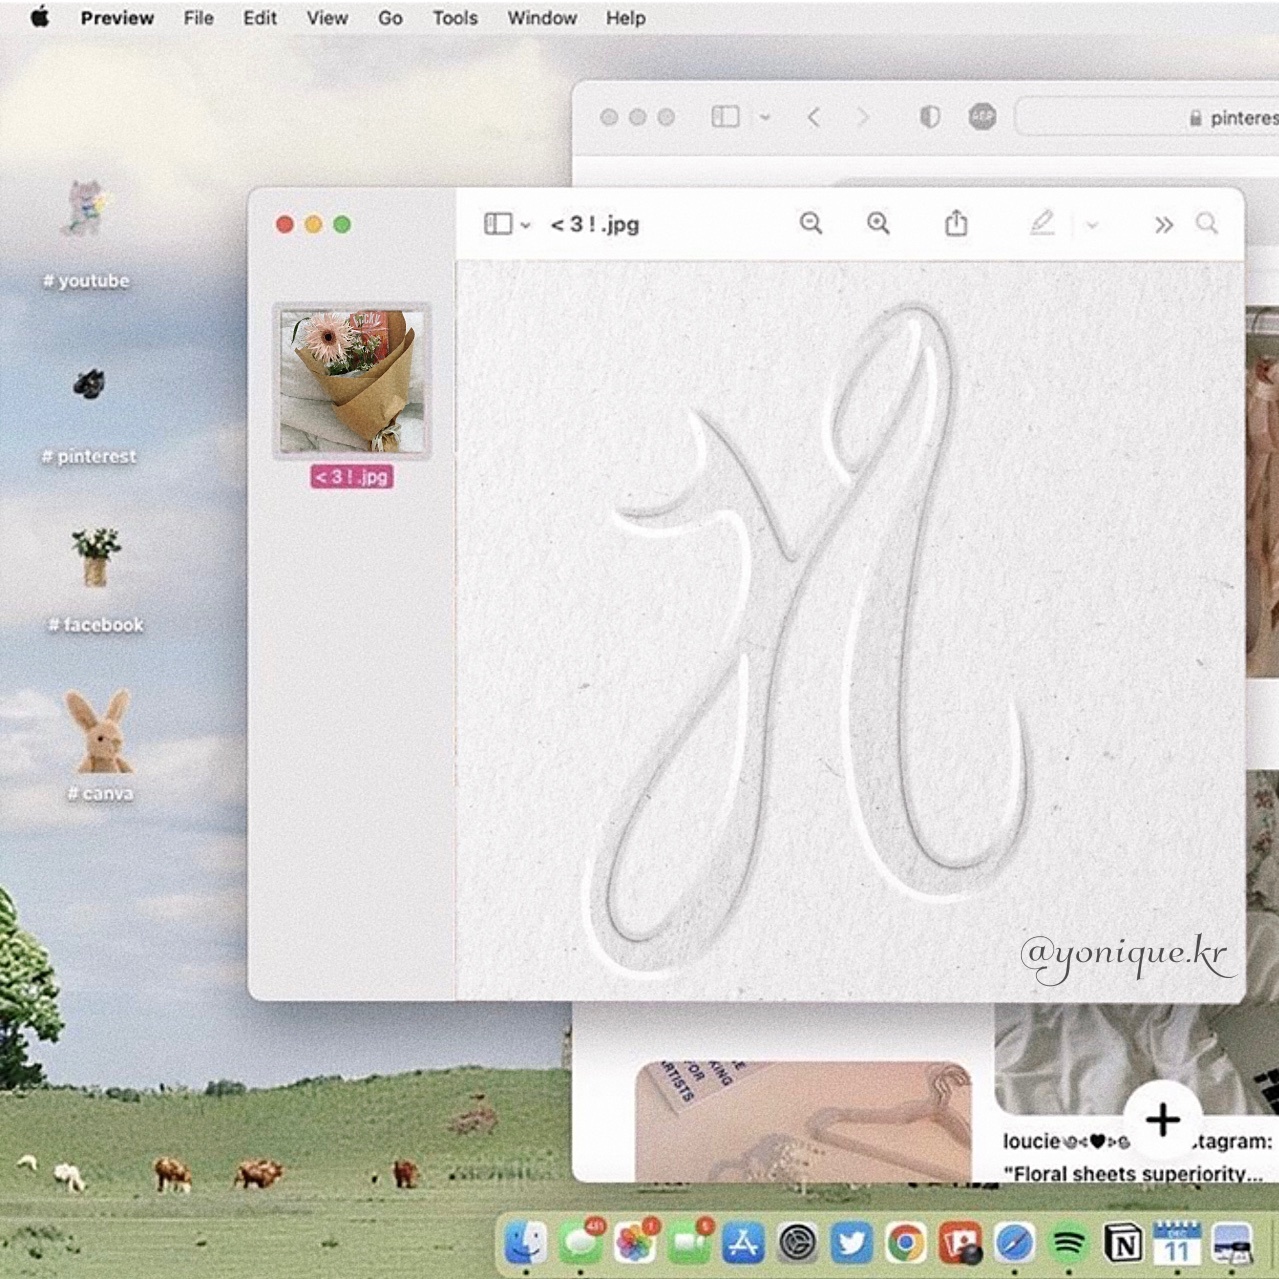This screenshot has height=1279, width=1279.
Task: Open Photos from the Dock
Action: (x=634, y=1243)
